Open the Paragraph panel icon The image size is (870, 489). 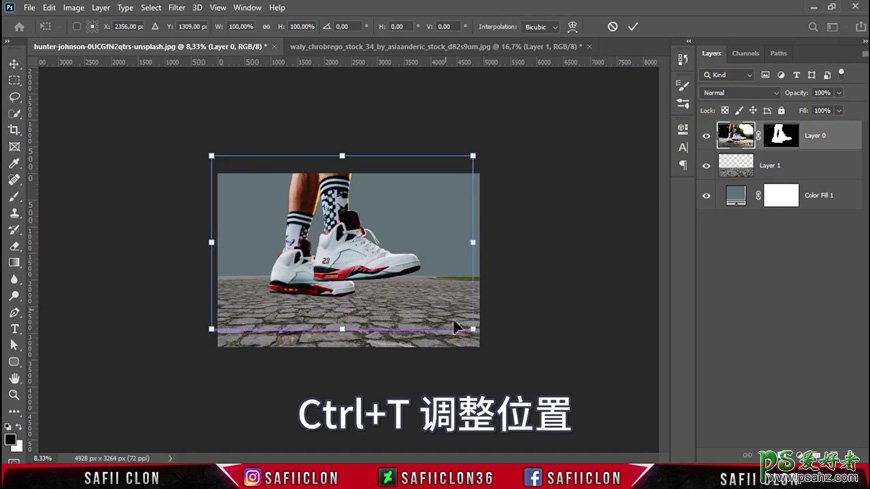click(683, 165)
